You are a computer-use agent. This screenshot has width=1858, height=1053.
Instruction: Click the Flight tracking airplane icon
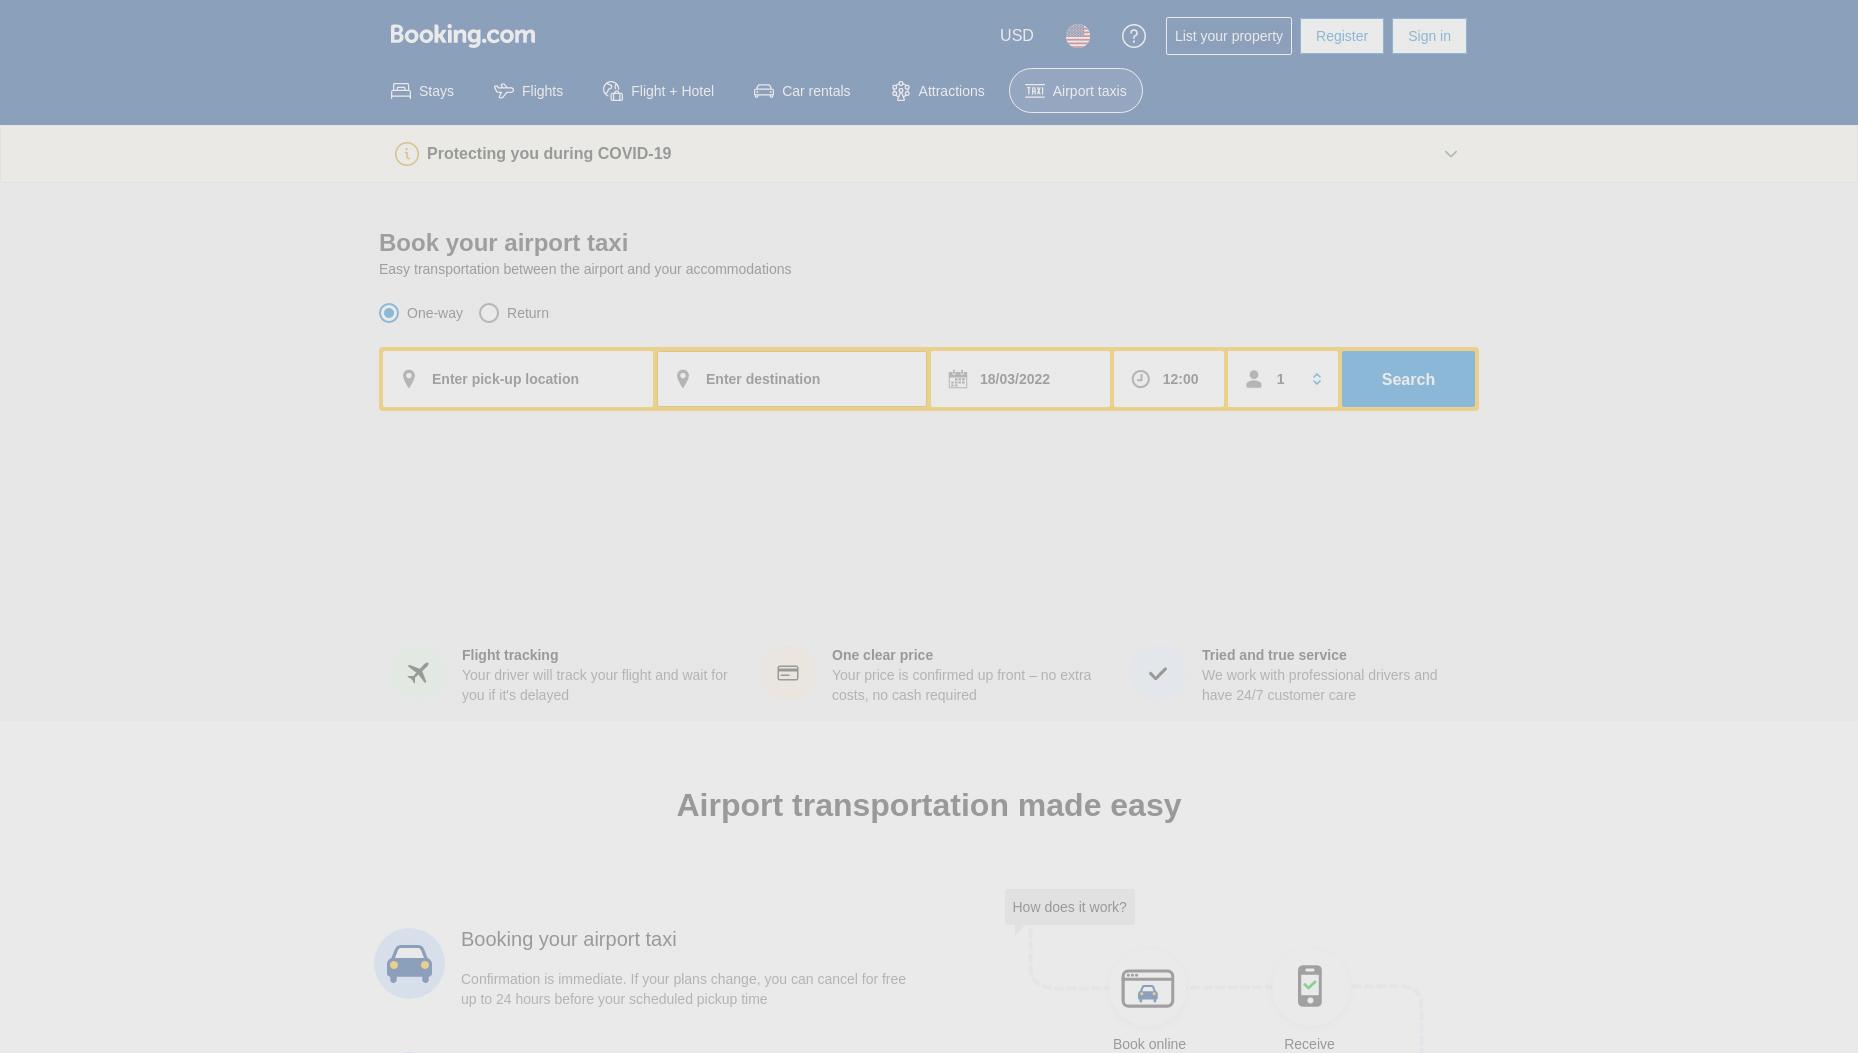tap(418, 673)
